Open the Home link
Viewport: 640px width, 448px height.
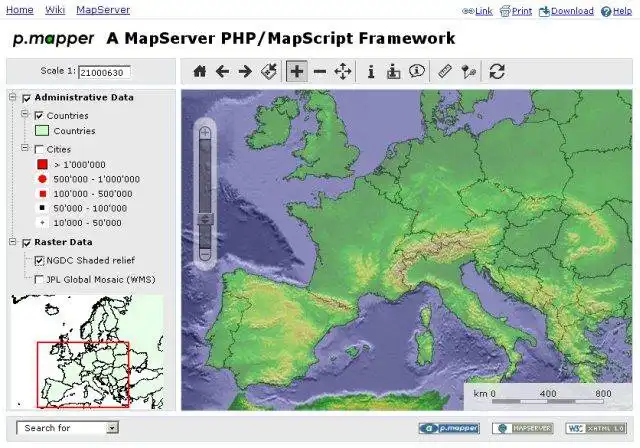(x=20, y=9)
